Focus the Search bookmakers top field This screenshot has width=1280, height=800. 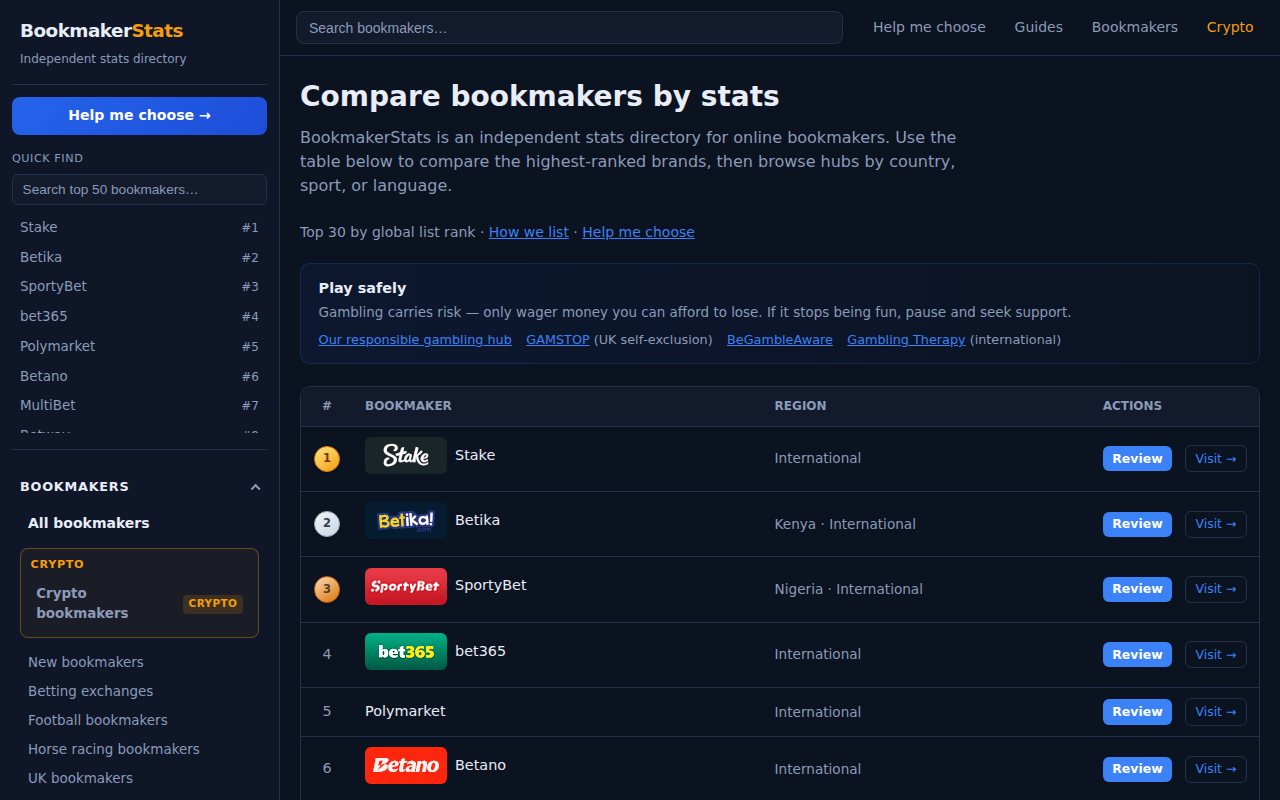569,28
